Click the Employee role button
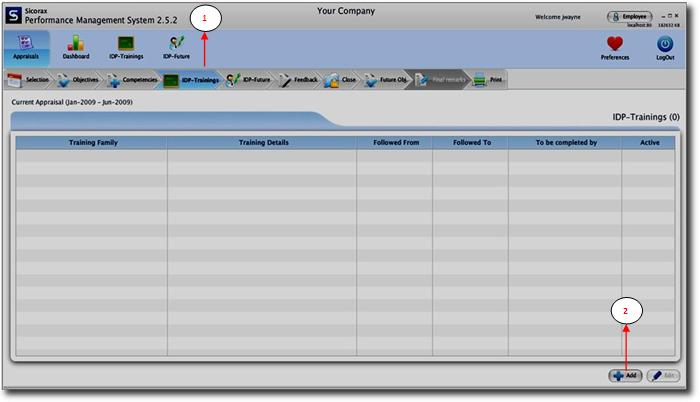Viewport: 700px width, 402px height. 630,17
